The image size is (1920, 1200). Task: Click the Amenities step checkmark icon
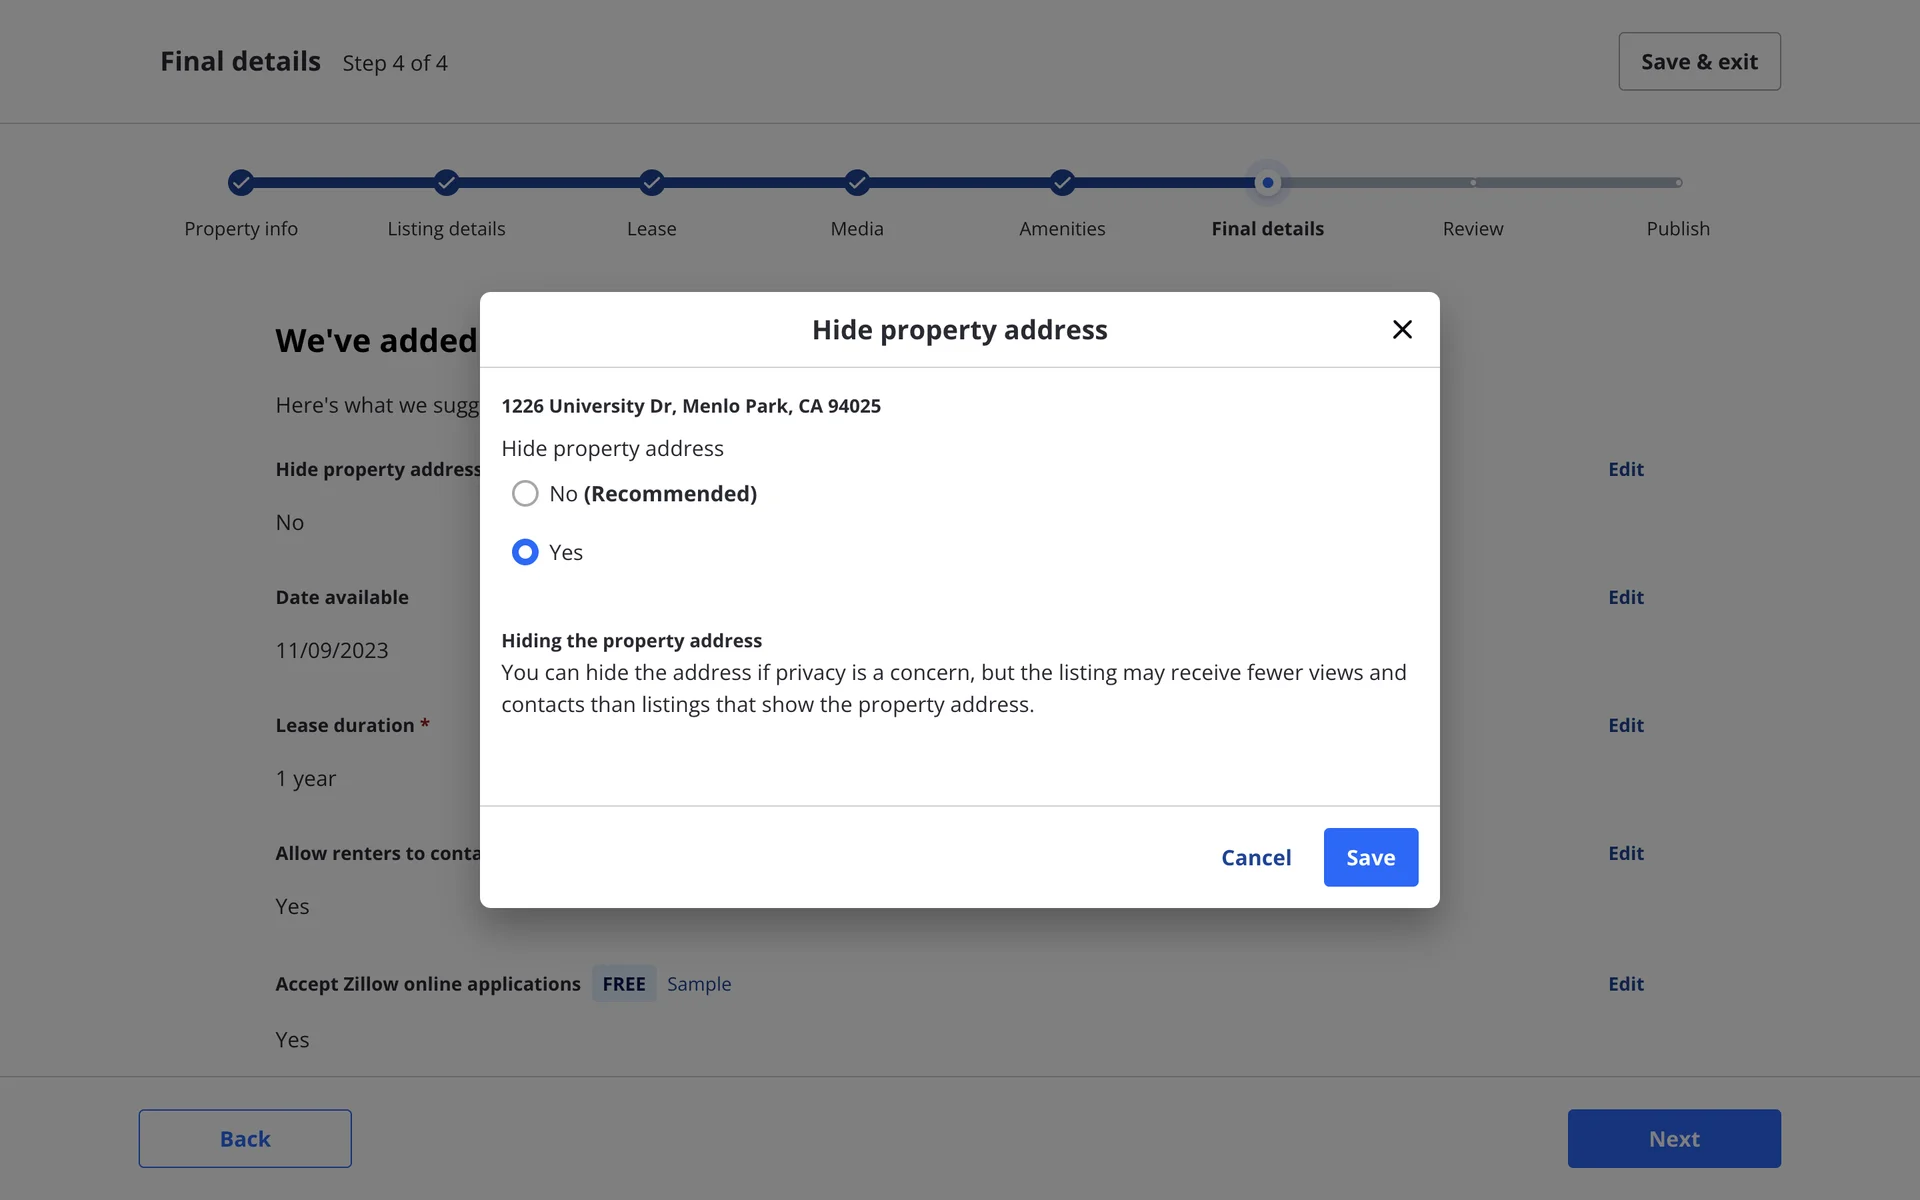coord(1062,182)
